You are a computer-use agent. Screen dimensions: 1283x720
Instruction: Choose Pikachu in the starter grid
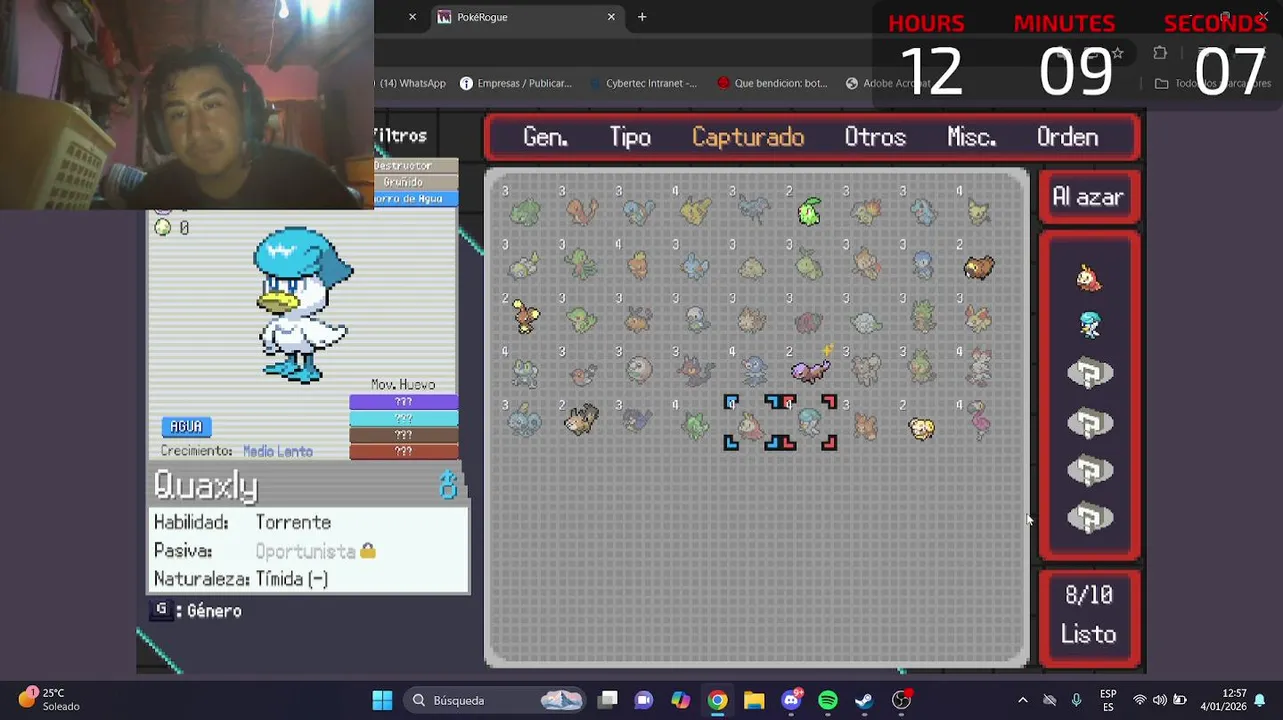coord(696,211)
